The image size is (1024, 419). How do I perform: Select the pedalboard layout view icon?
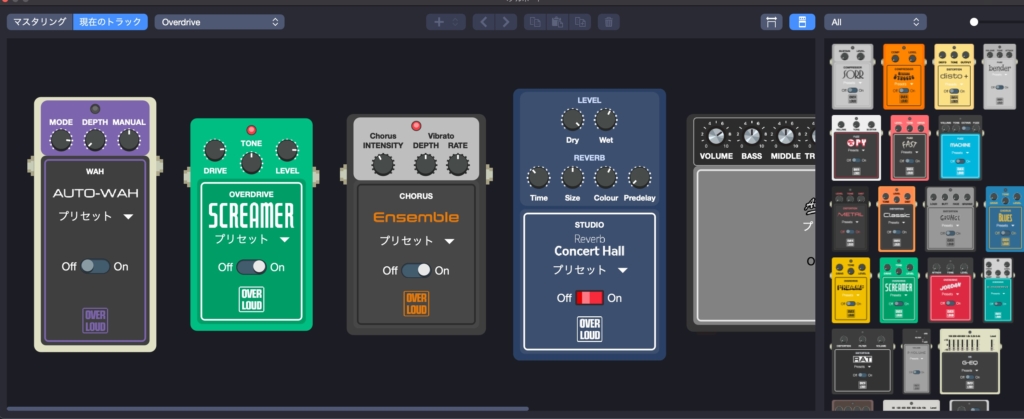771,21
